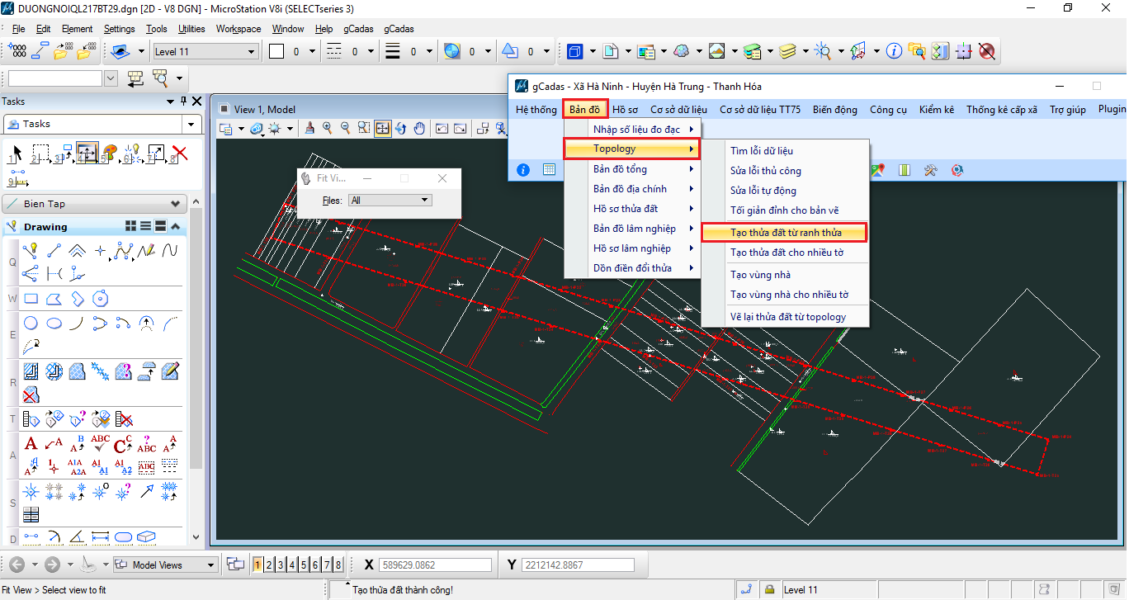
Task: Select 'Sửa lỗi tự động' from the submenu
Action: pos(763,190)
